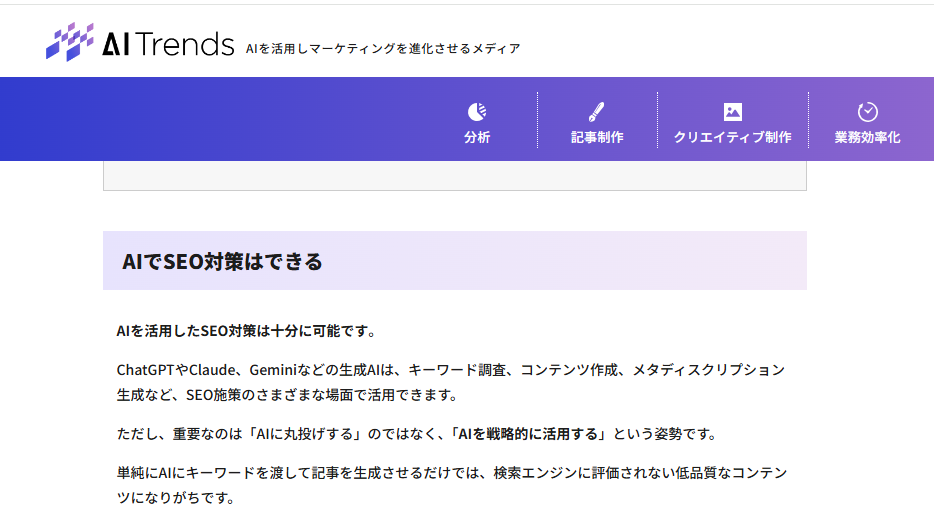The height and width of the screenshot is (516, 934).
Task: Open the 業務効率化 clock checkmark icon
Action: [x=867, y=112]
